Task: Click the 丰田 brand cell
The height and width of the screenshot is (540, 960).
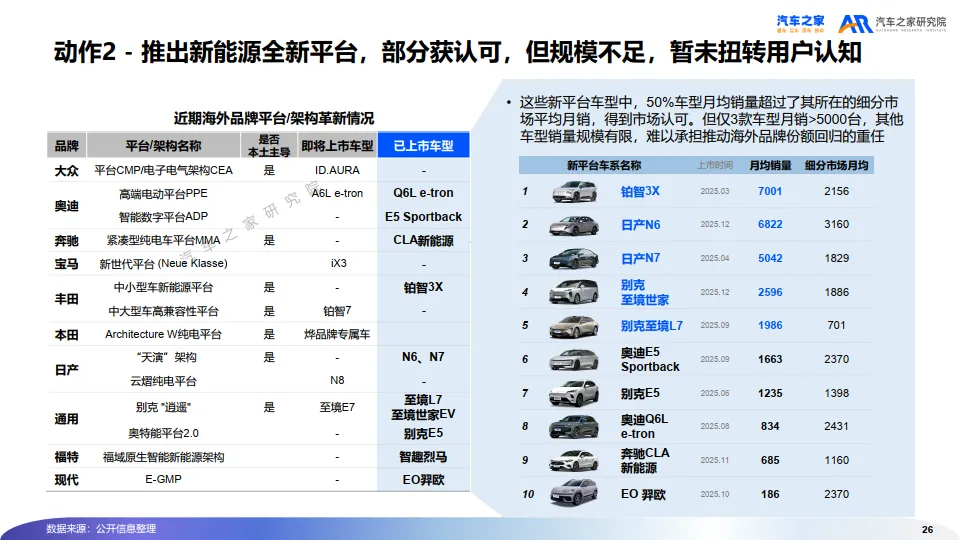Action: [x=67, y=299]
